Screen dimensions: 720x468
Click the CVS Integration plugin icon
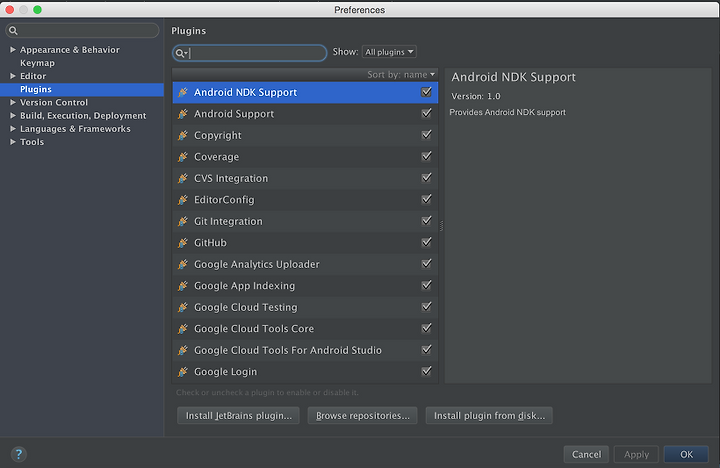tap(183, 178)
